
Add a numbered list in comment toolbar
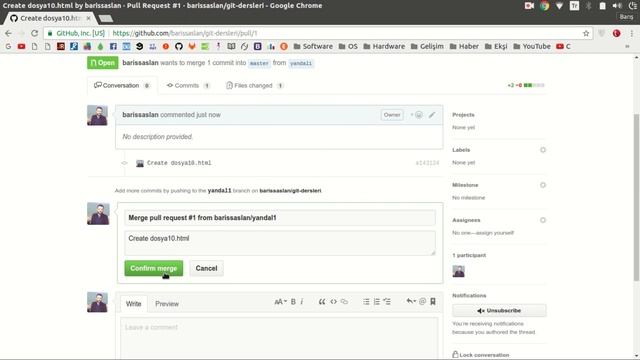tap(376, 302)
